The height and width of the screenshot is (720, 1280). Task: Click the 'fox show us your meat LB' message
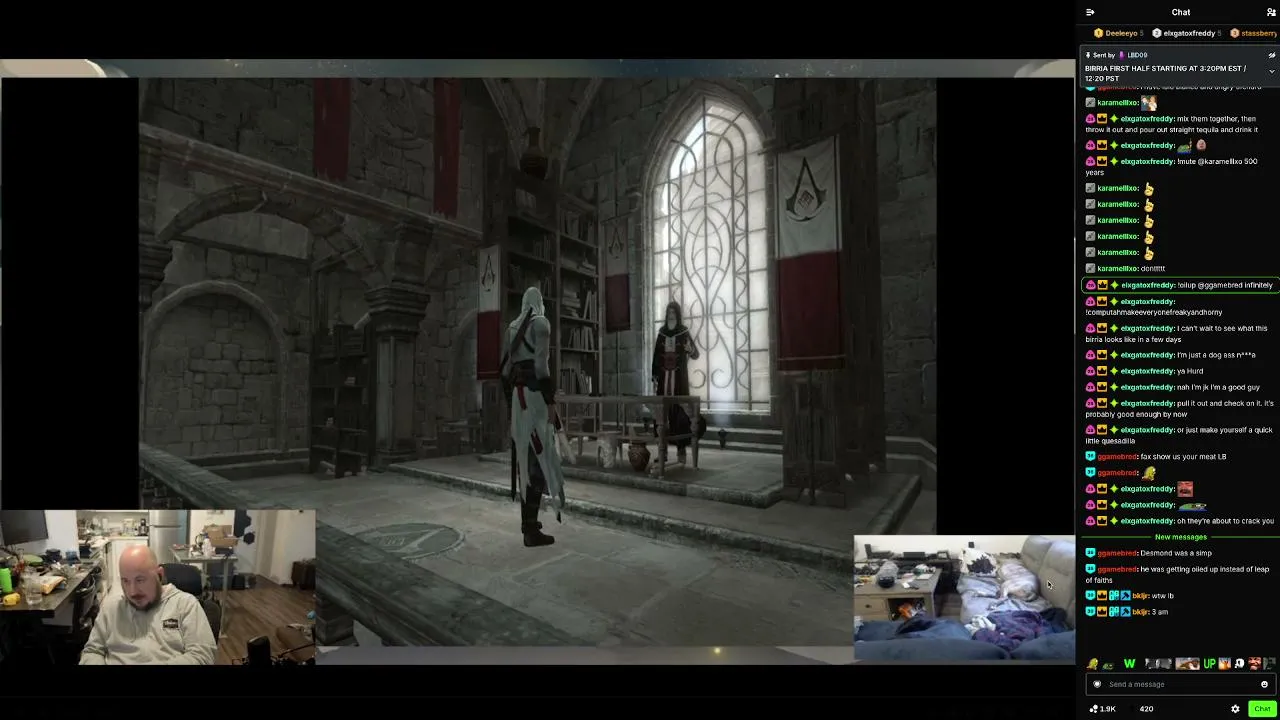(x=1183, y=457)
